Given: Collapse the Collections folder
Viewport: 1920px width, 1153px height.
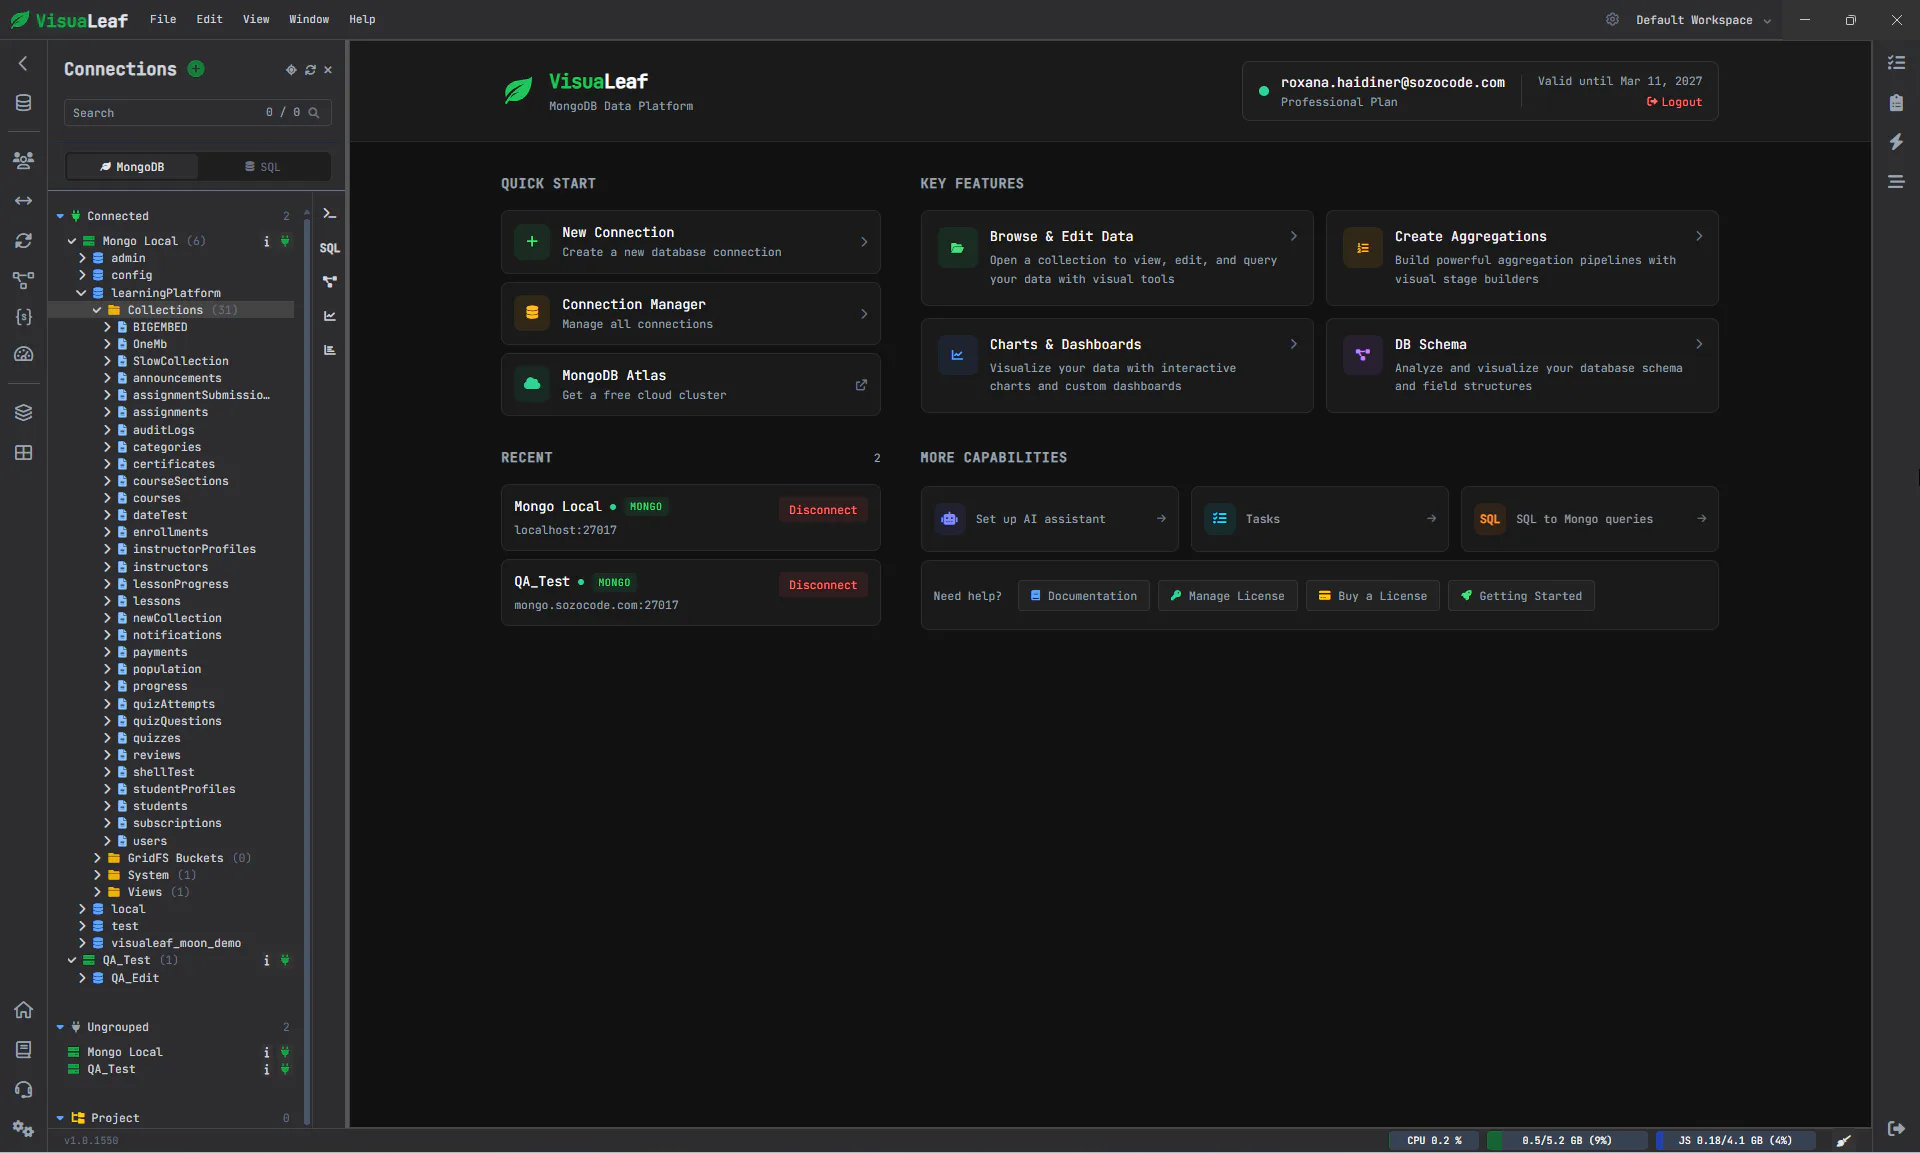Looking at the screenshot, I should point(97,310).
